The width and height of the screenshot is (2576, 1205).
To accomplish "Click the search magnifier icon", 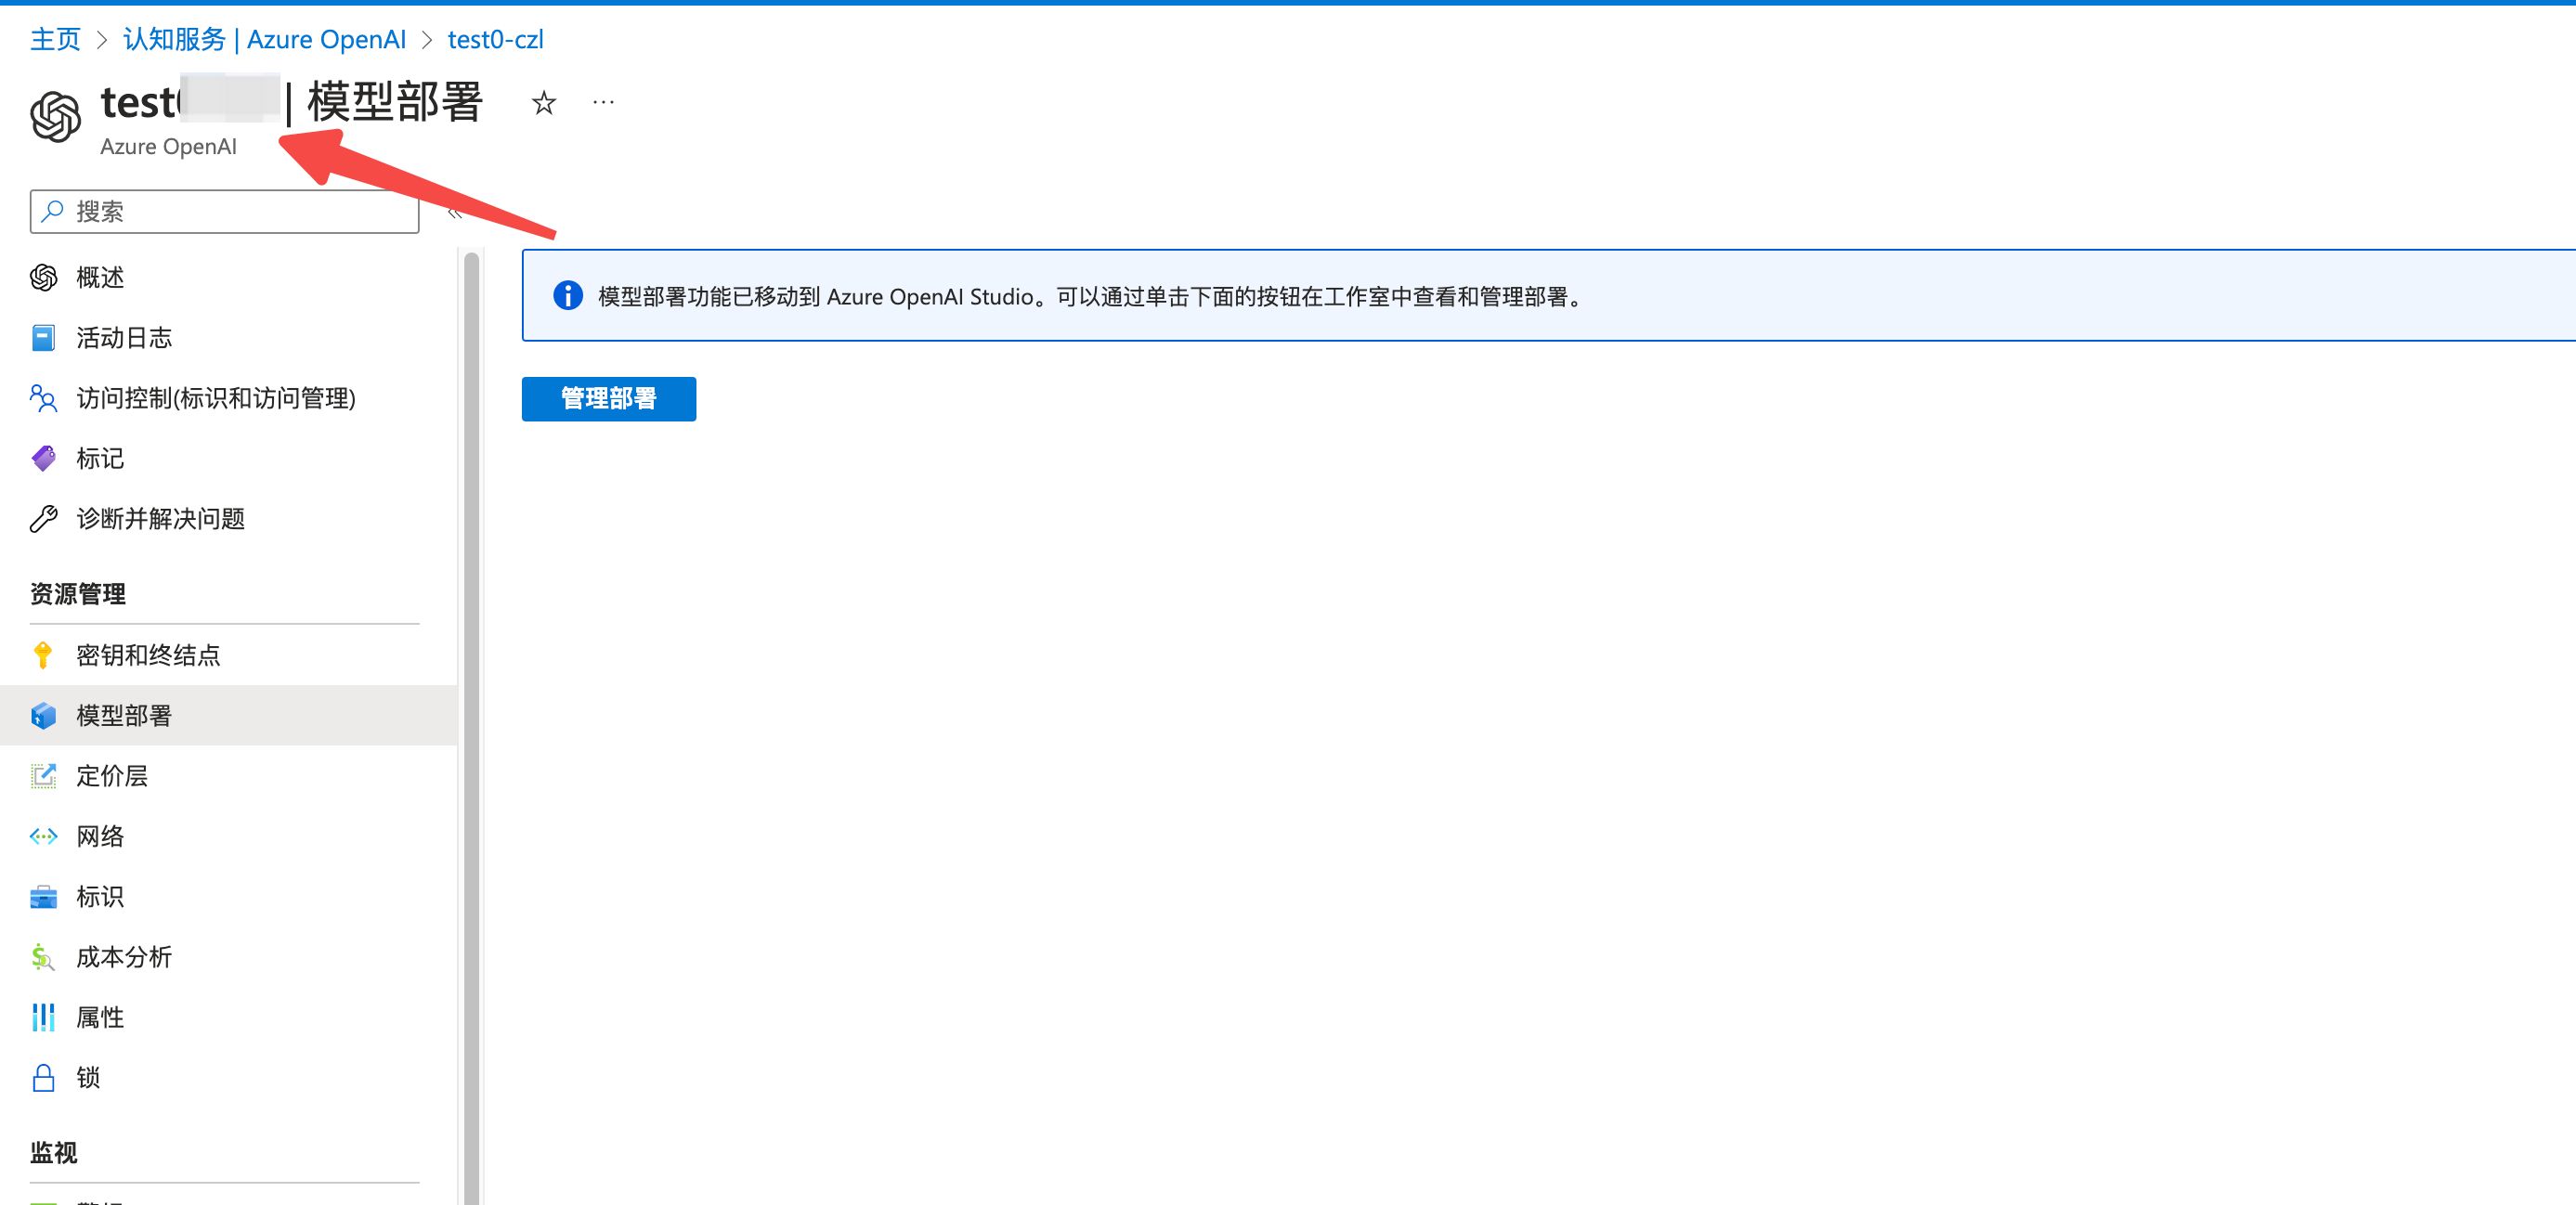I will pos(53,211).
